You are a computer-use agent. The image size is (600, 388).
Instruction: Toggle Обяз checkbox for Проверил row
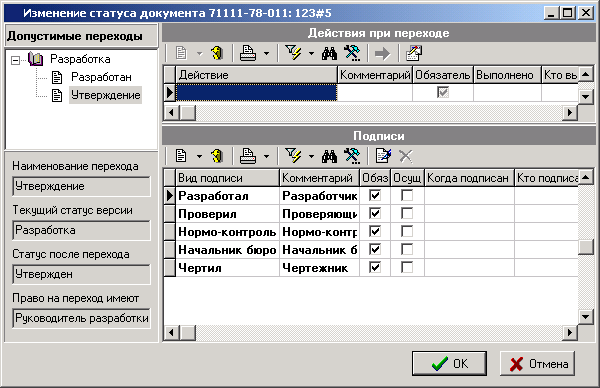pos(375,214)
